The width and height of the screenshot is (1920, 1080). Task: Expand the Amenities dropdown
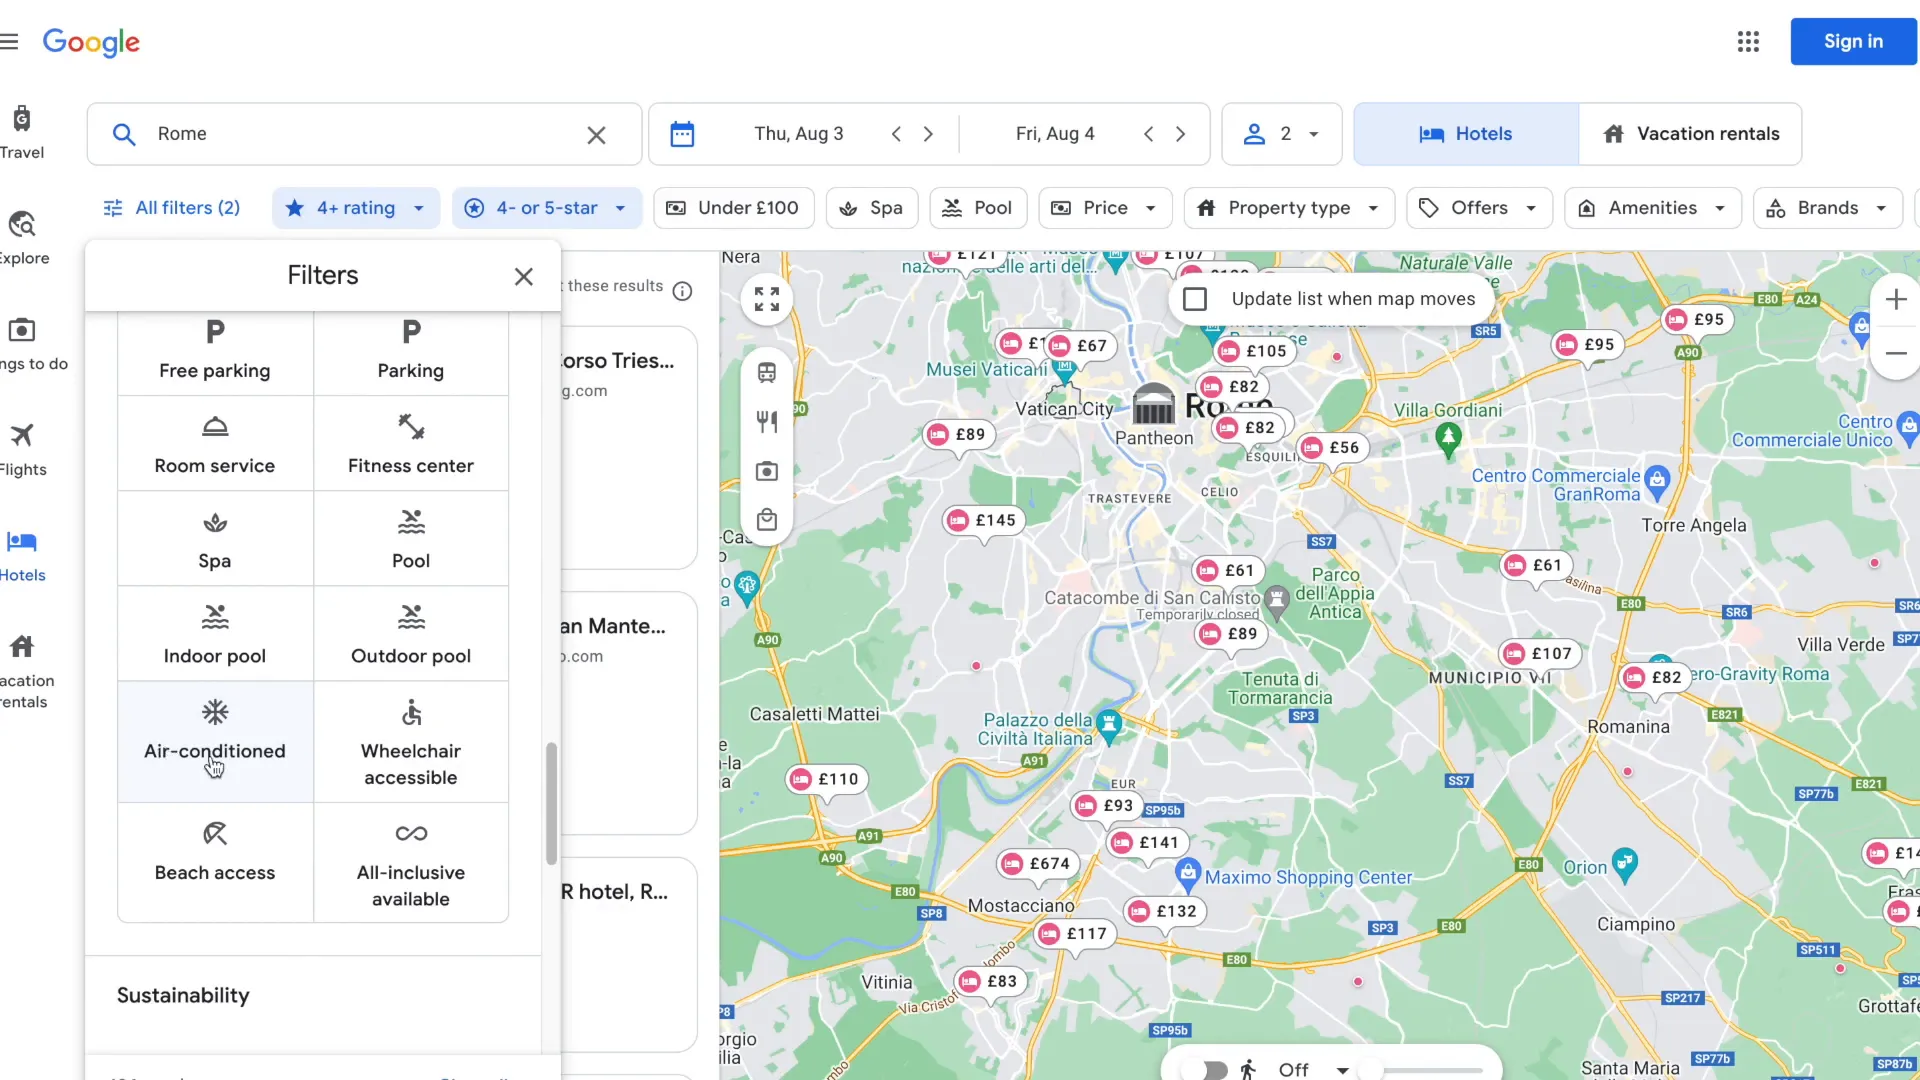(1653, 208)
